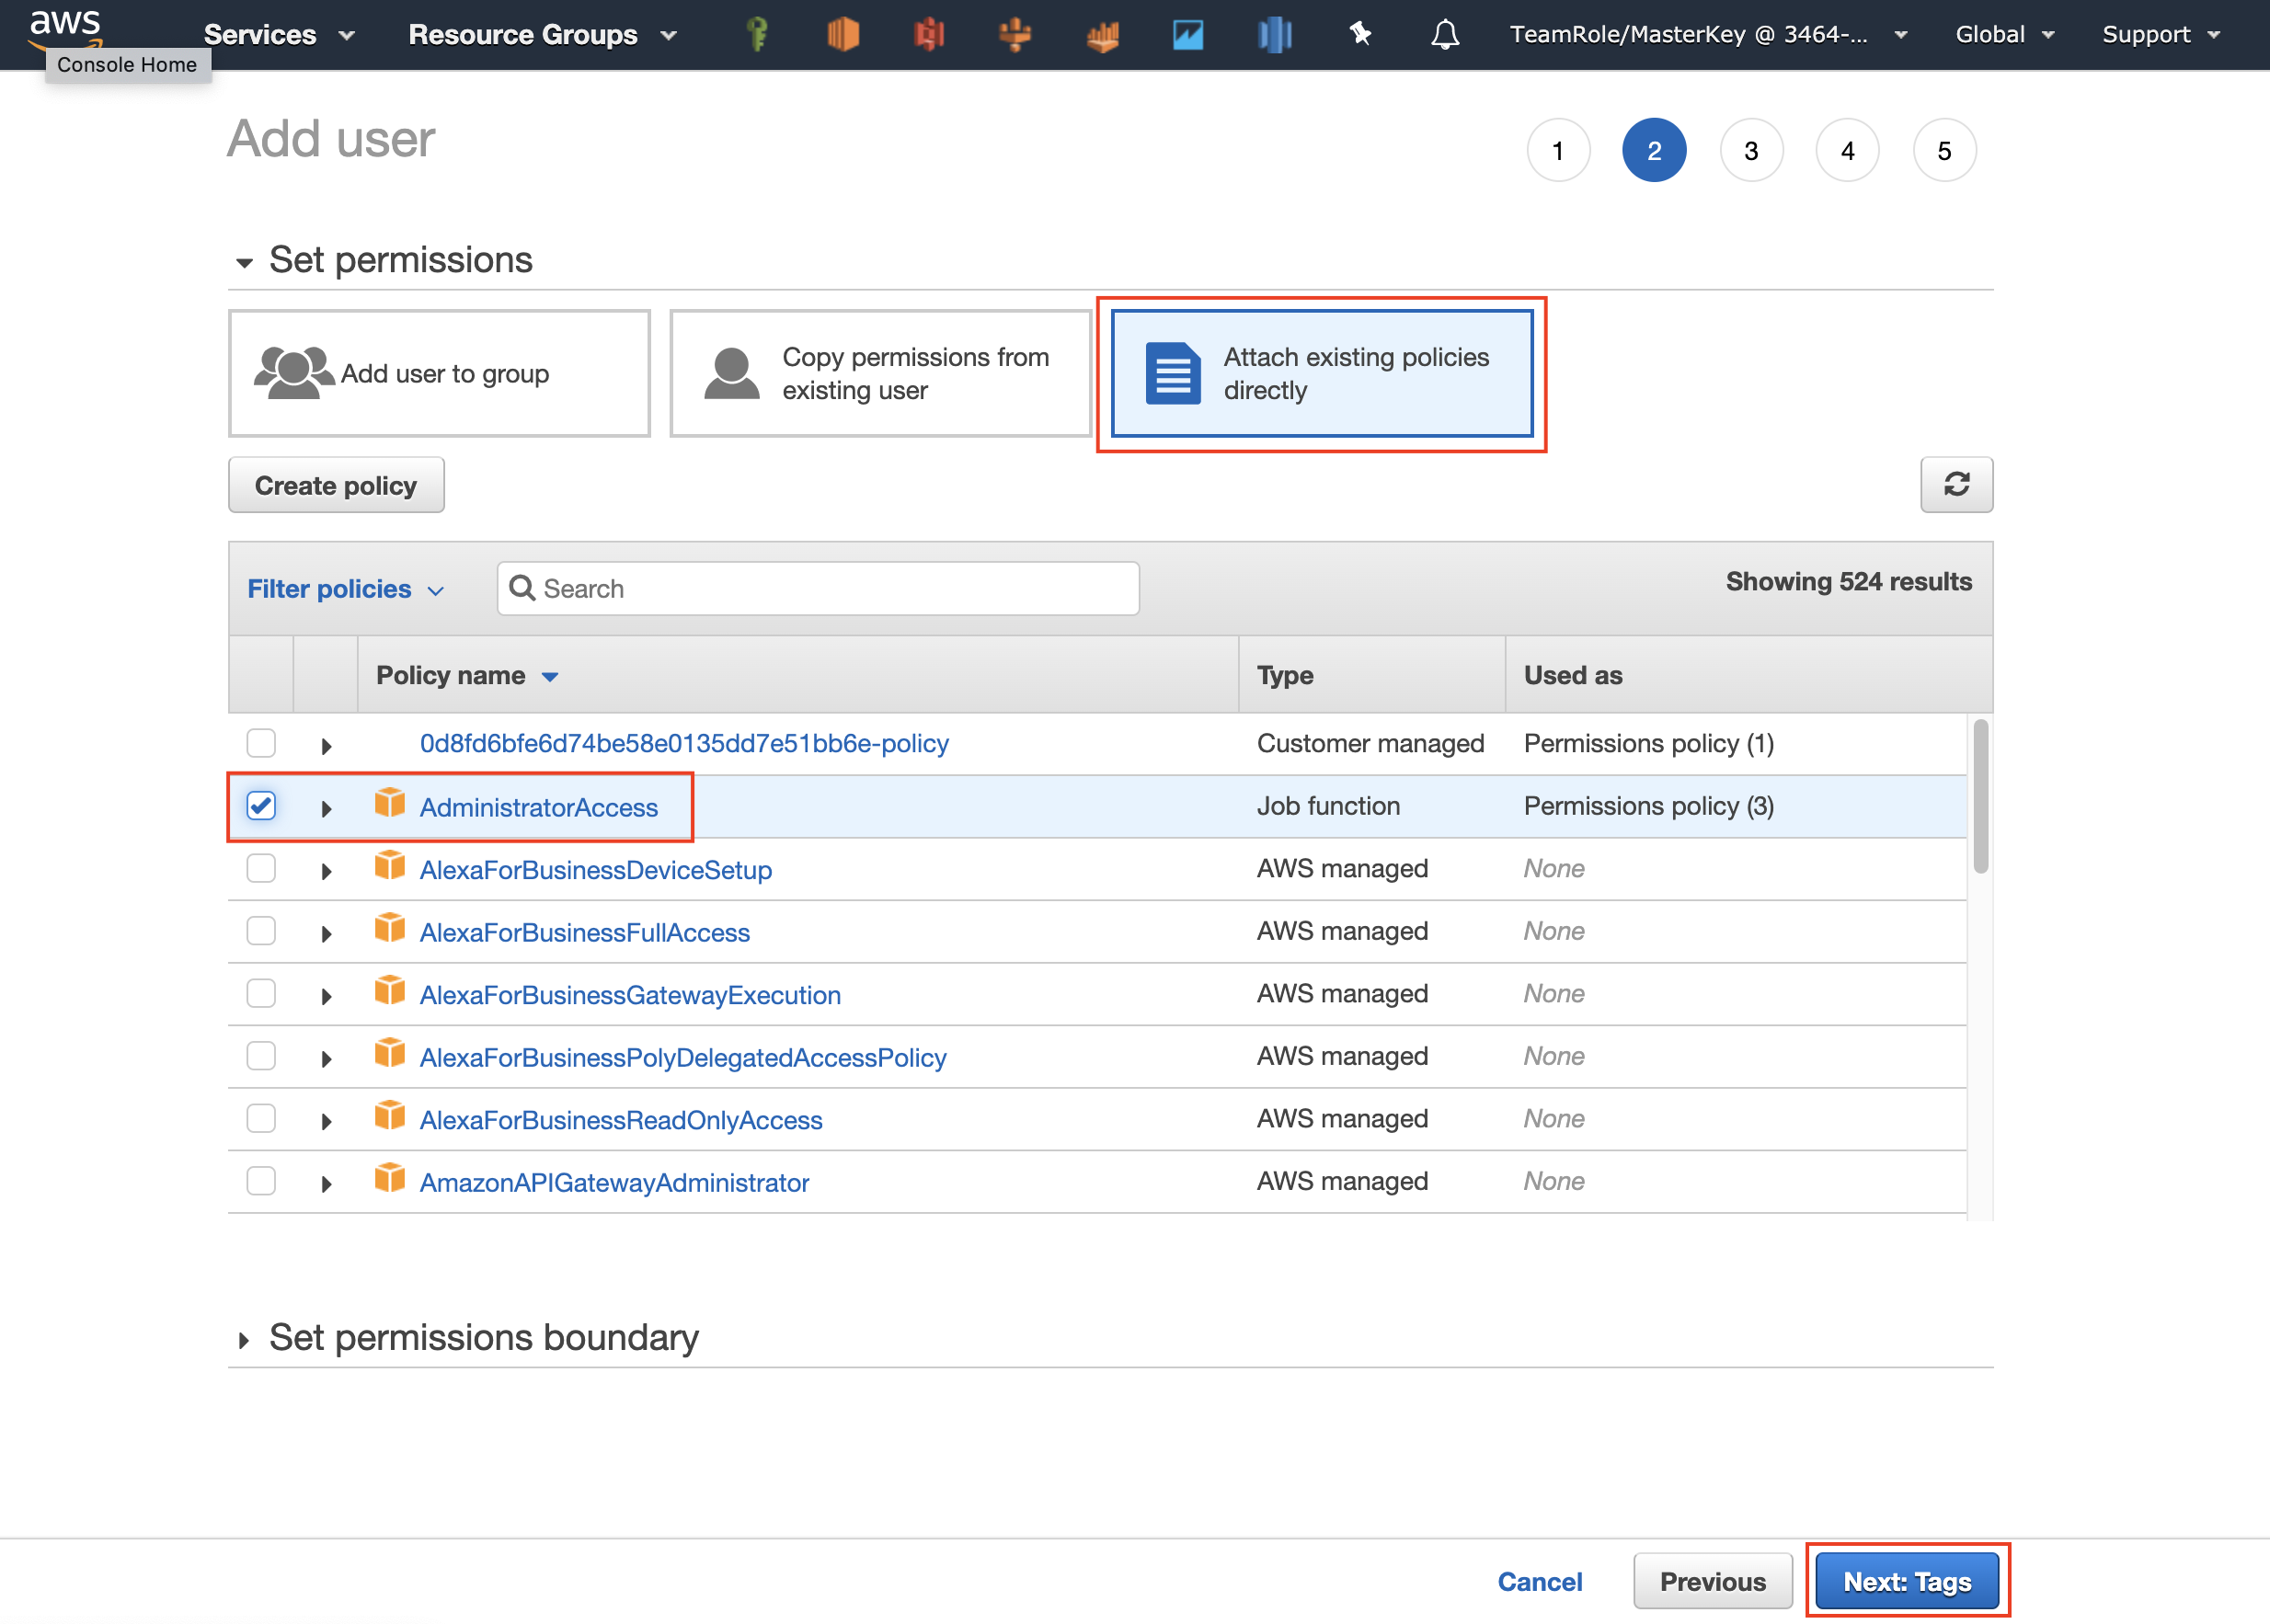Screen dimensions: 2270x1624
Task: Open the AlexaForBusinessReadOnlyAccess policy link
Action: pos(620,1120)
